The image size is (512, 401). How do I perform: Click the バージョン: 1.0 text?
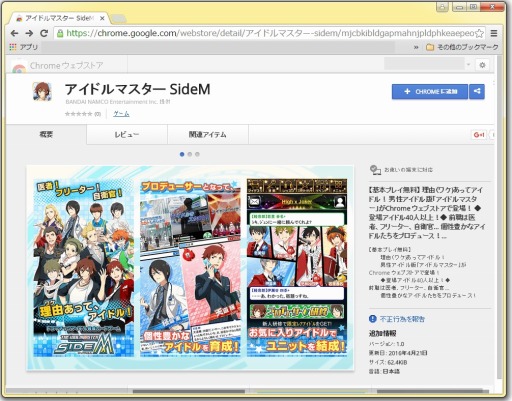(x=386, y=344)
